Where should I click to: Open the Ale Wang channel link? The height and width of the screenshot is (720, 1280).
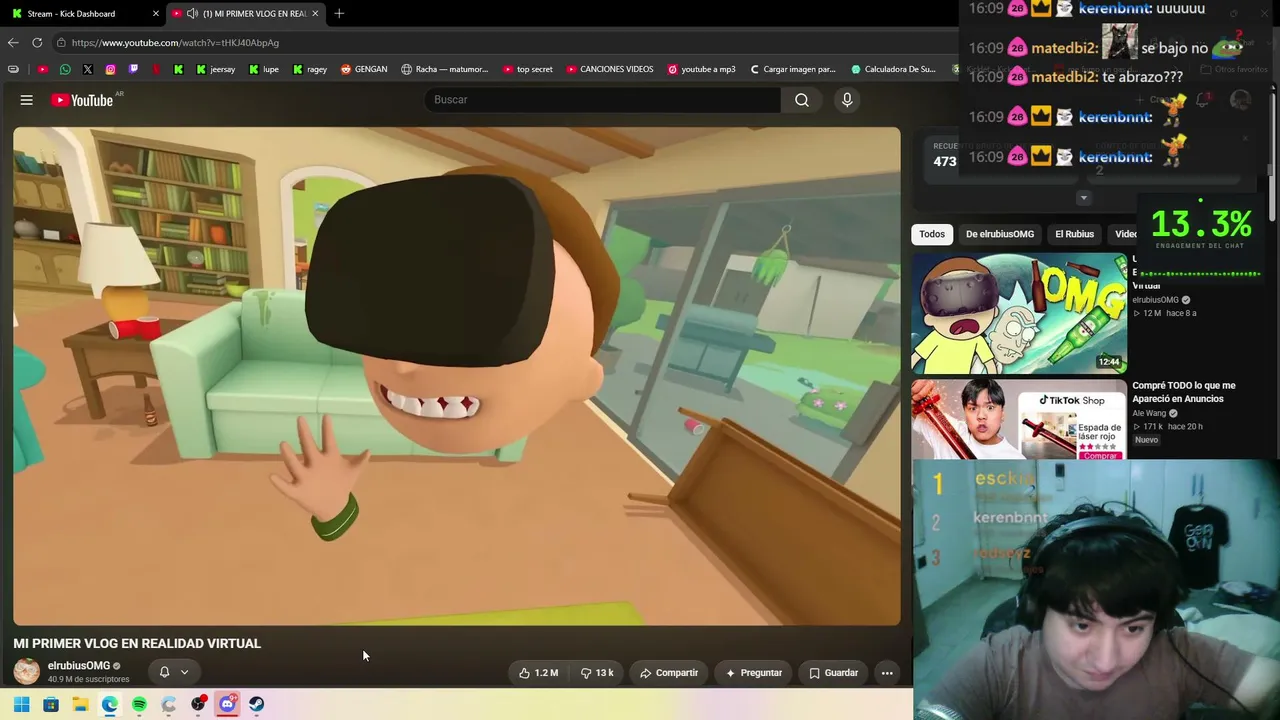(x=1149, y=413)
